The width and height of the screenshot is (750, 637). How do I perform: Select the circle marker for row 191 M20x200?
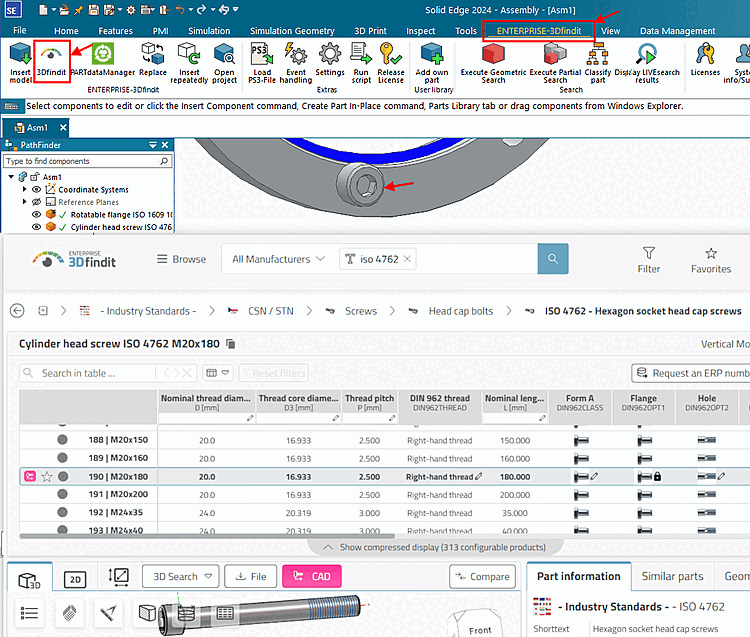tap(62, 494)
